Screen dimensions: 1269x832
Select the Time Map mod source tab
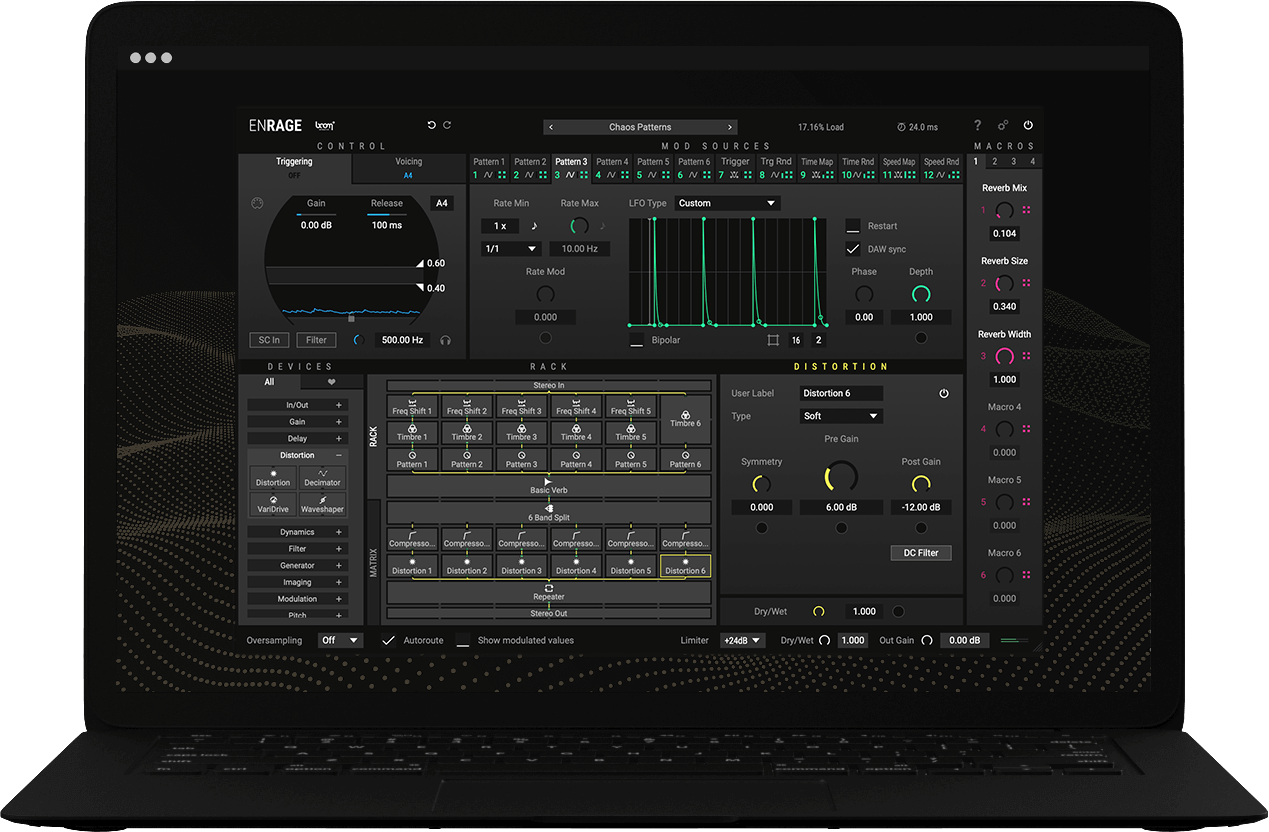point(817,168)
